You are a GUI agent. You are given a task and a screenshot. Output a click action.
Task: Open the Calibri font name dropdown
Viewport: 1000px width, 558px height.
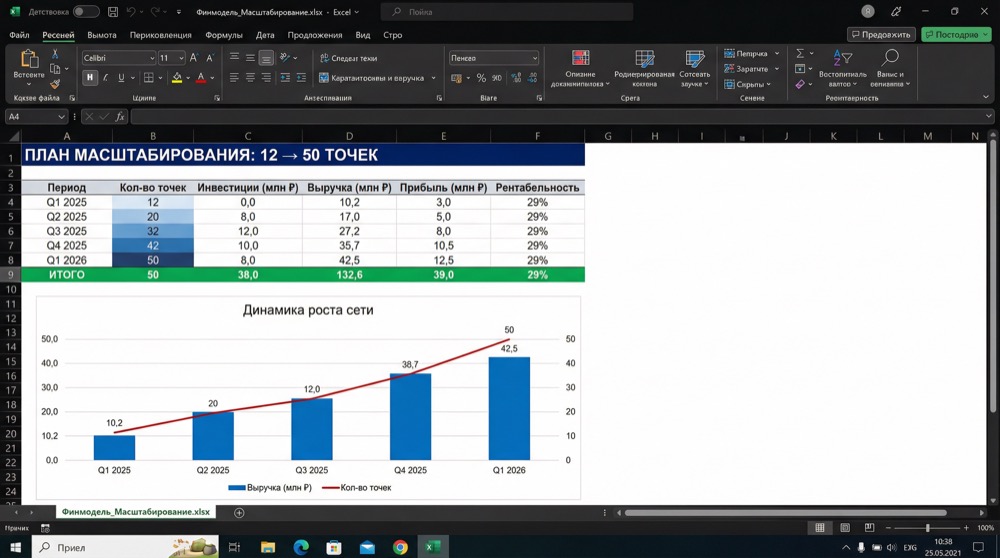click(117, 58)
